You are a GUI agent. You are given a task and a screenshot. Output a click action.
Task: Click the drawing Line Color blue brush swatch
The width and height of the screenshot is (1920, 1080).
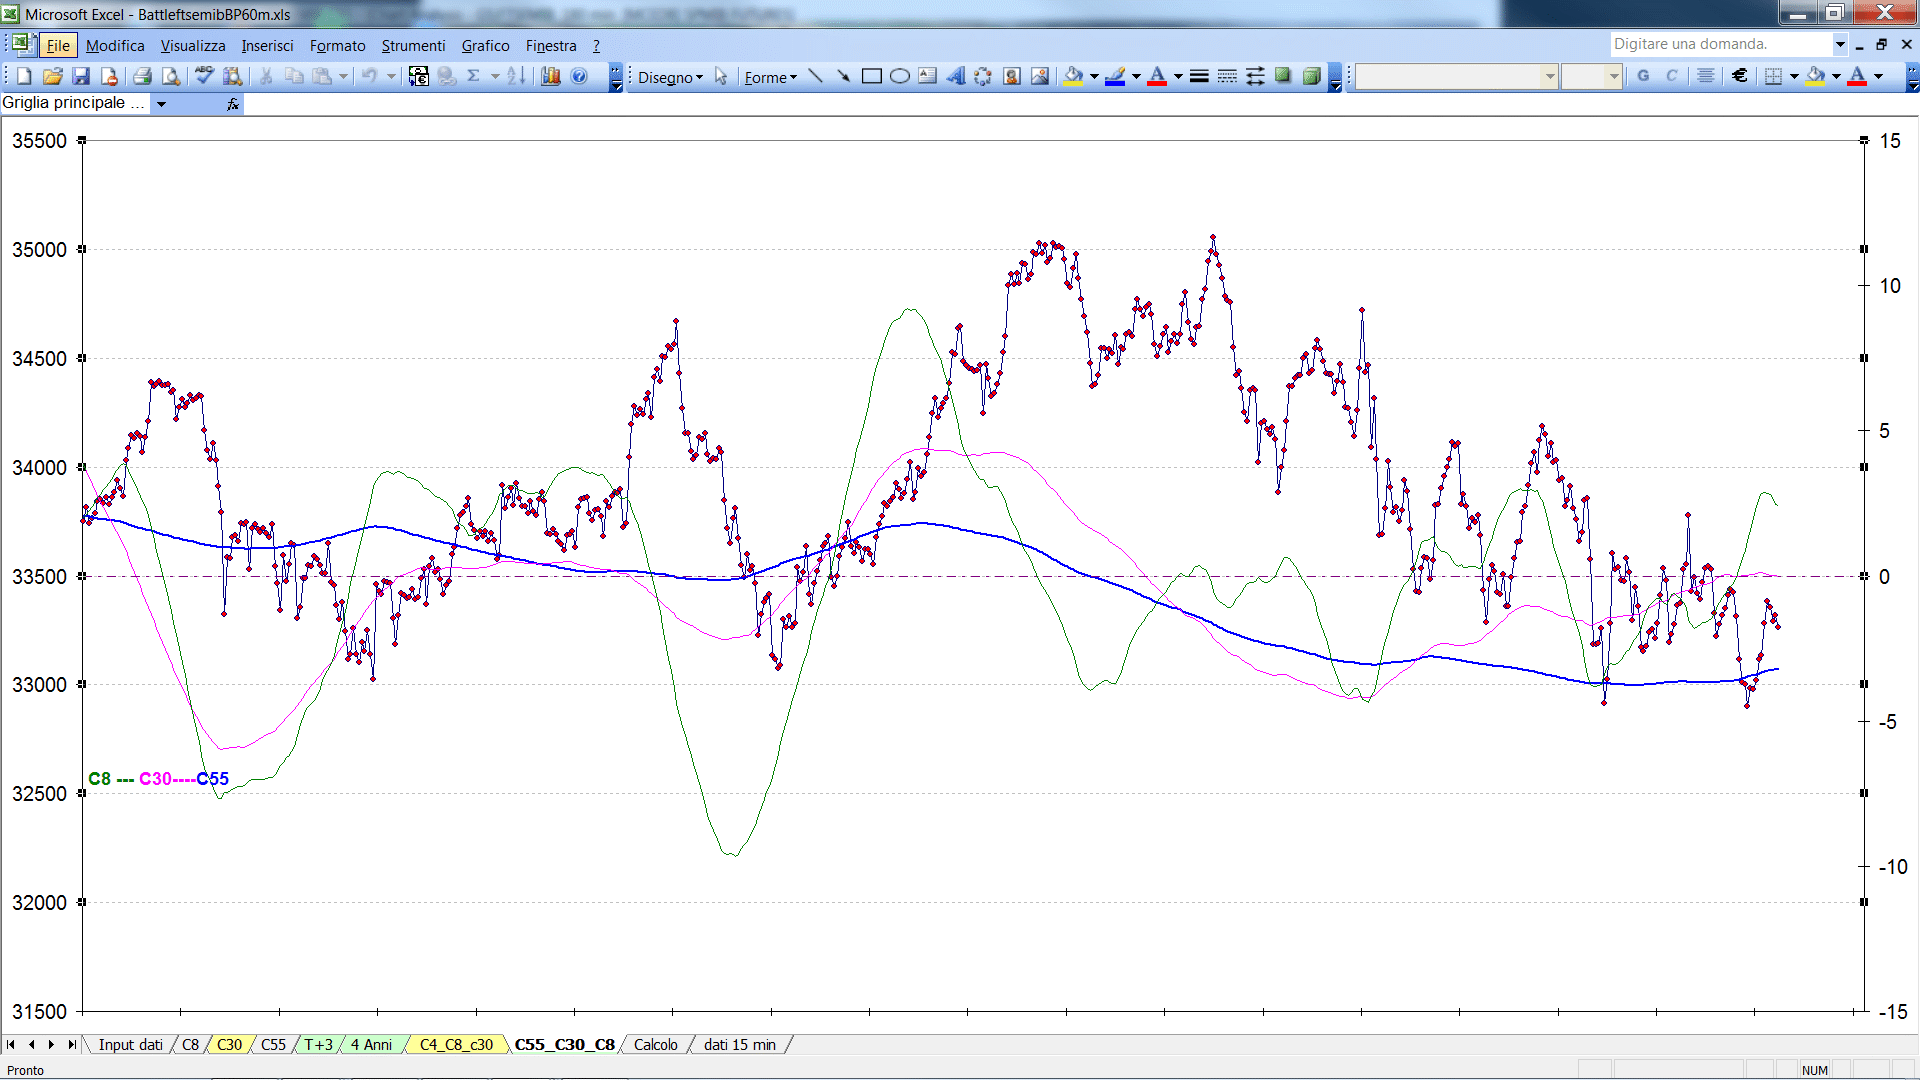tap(1116, 76)
